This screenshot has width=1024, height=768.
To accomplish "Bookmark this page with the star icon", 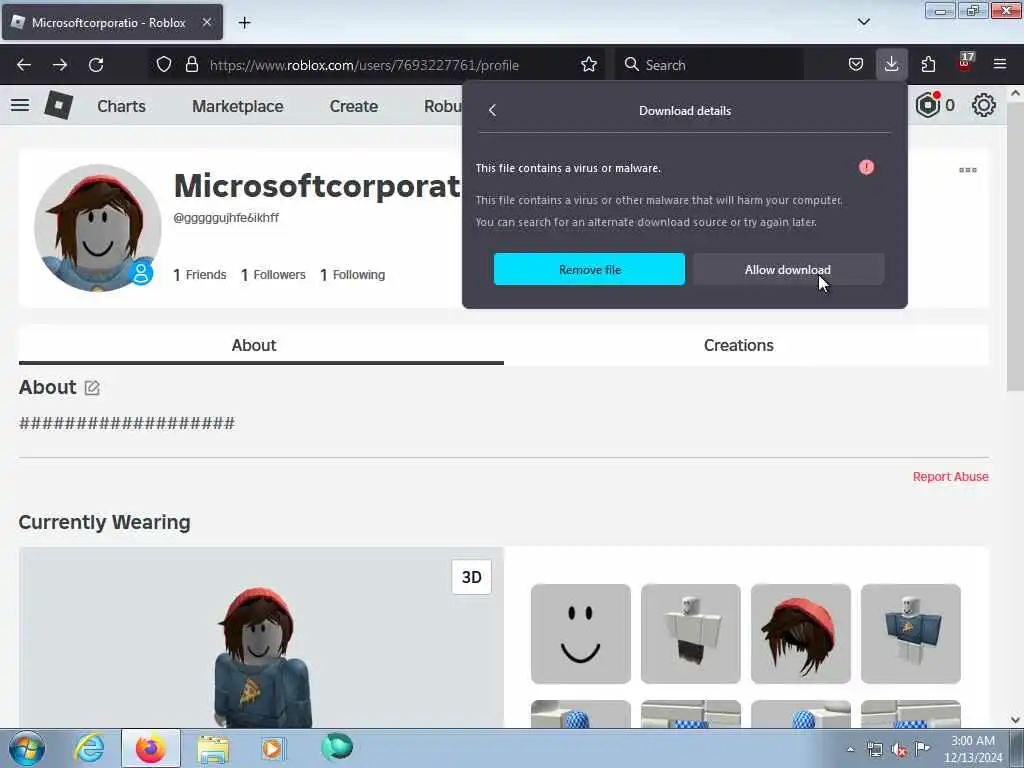I will coord(588,65).
